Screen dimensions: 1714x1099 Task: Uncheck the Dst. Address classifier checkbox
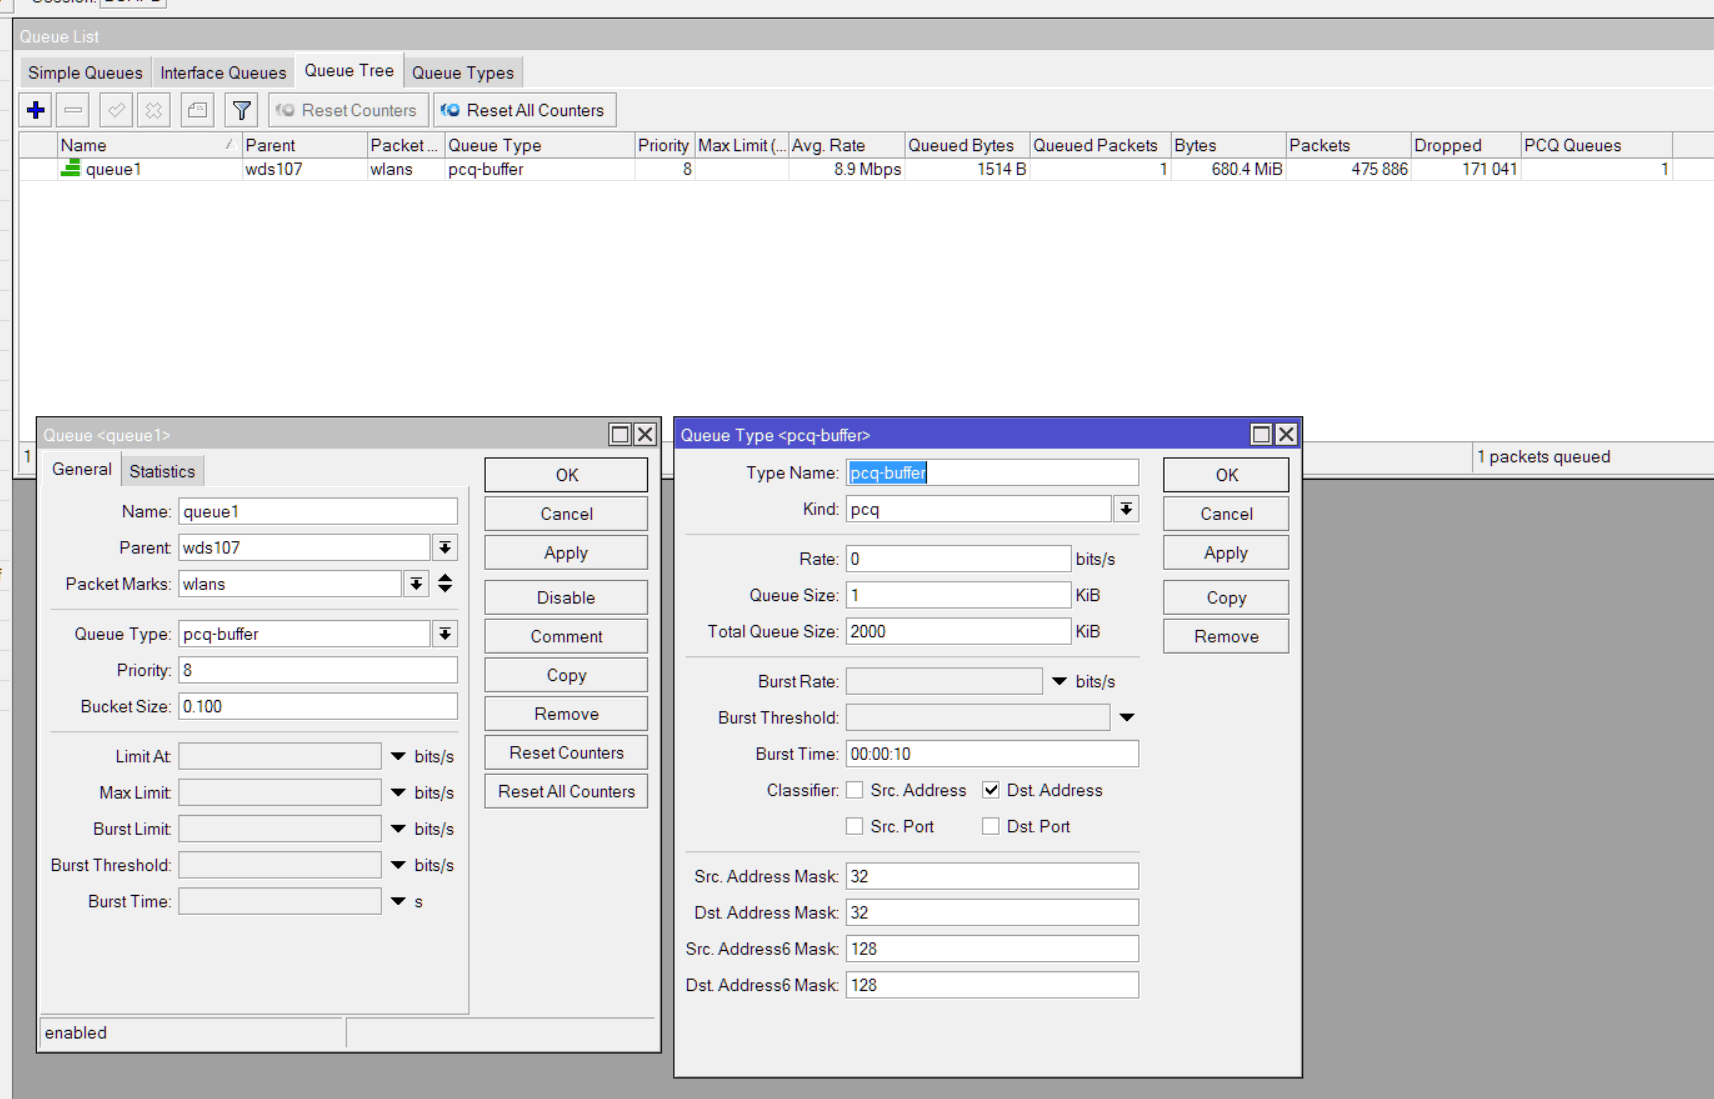pos(990,790)
